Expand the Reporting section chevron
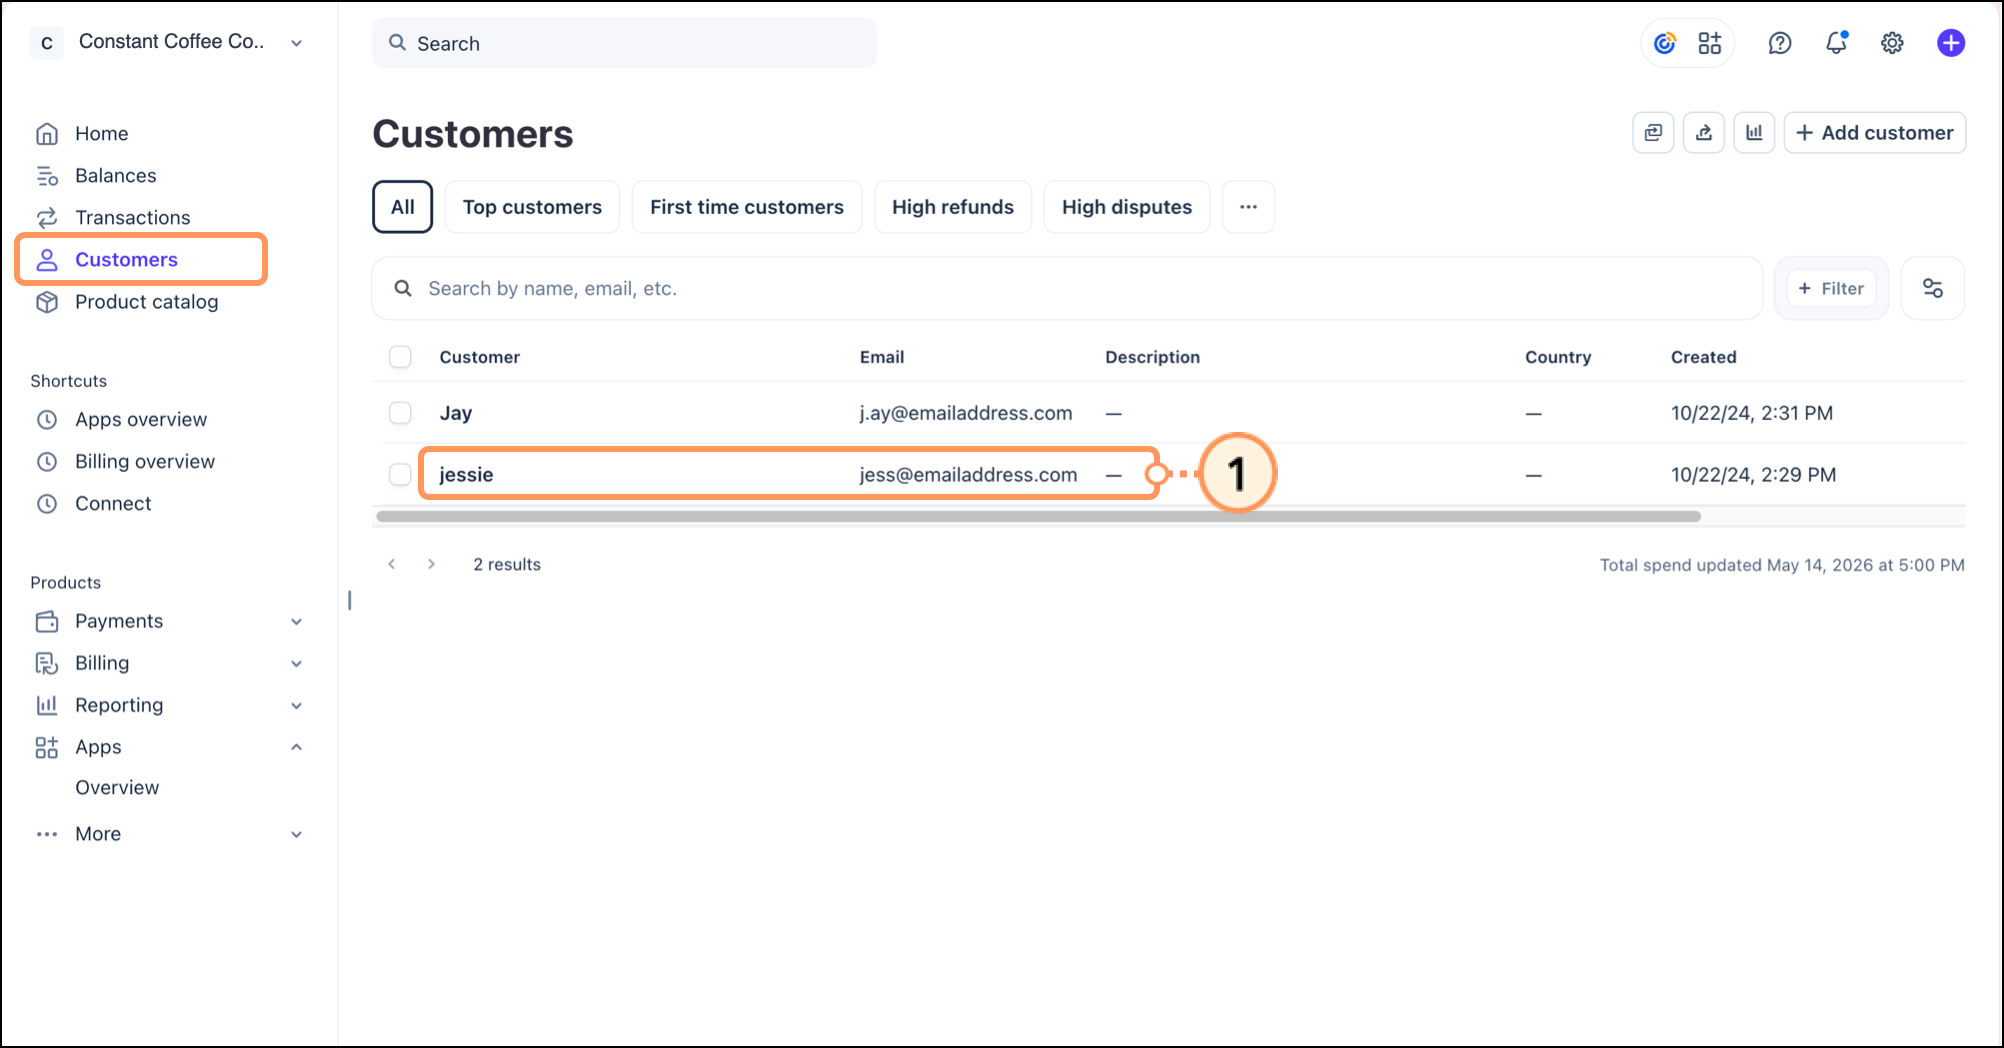Image resolution: width=2004 pixels, height=1048 pixels. coord(297,706)
